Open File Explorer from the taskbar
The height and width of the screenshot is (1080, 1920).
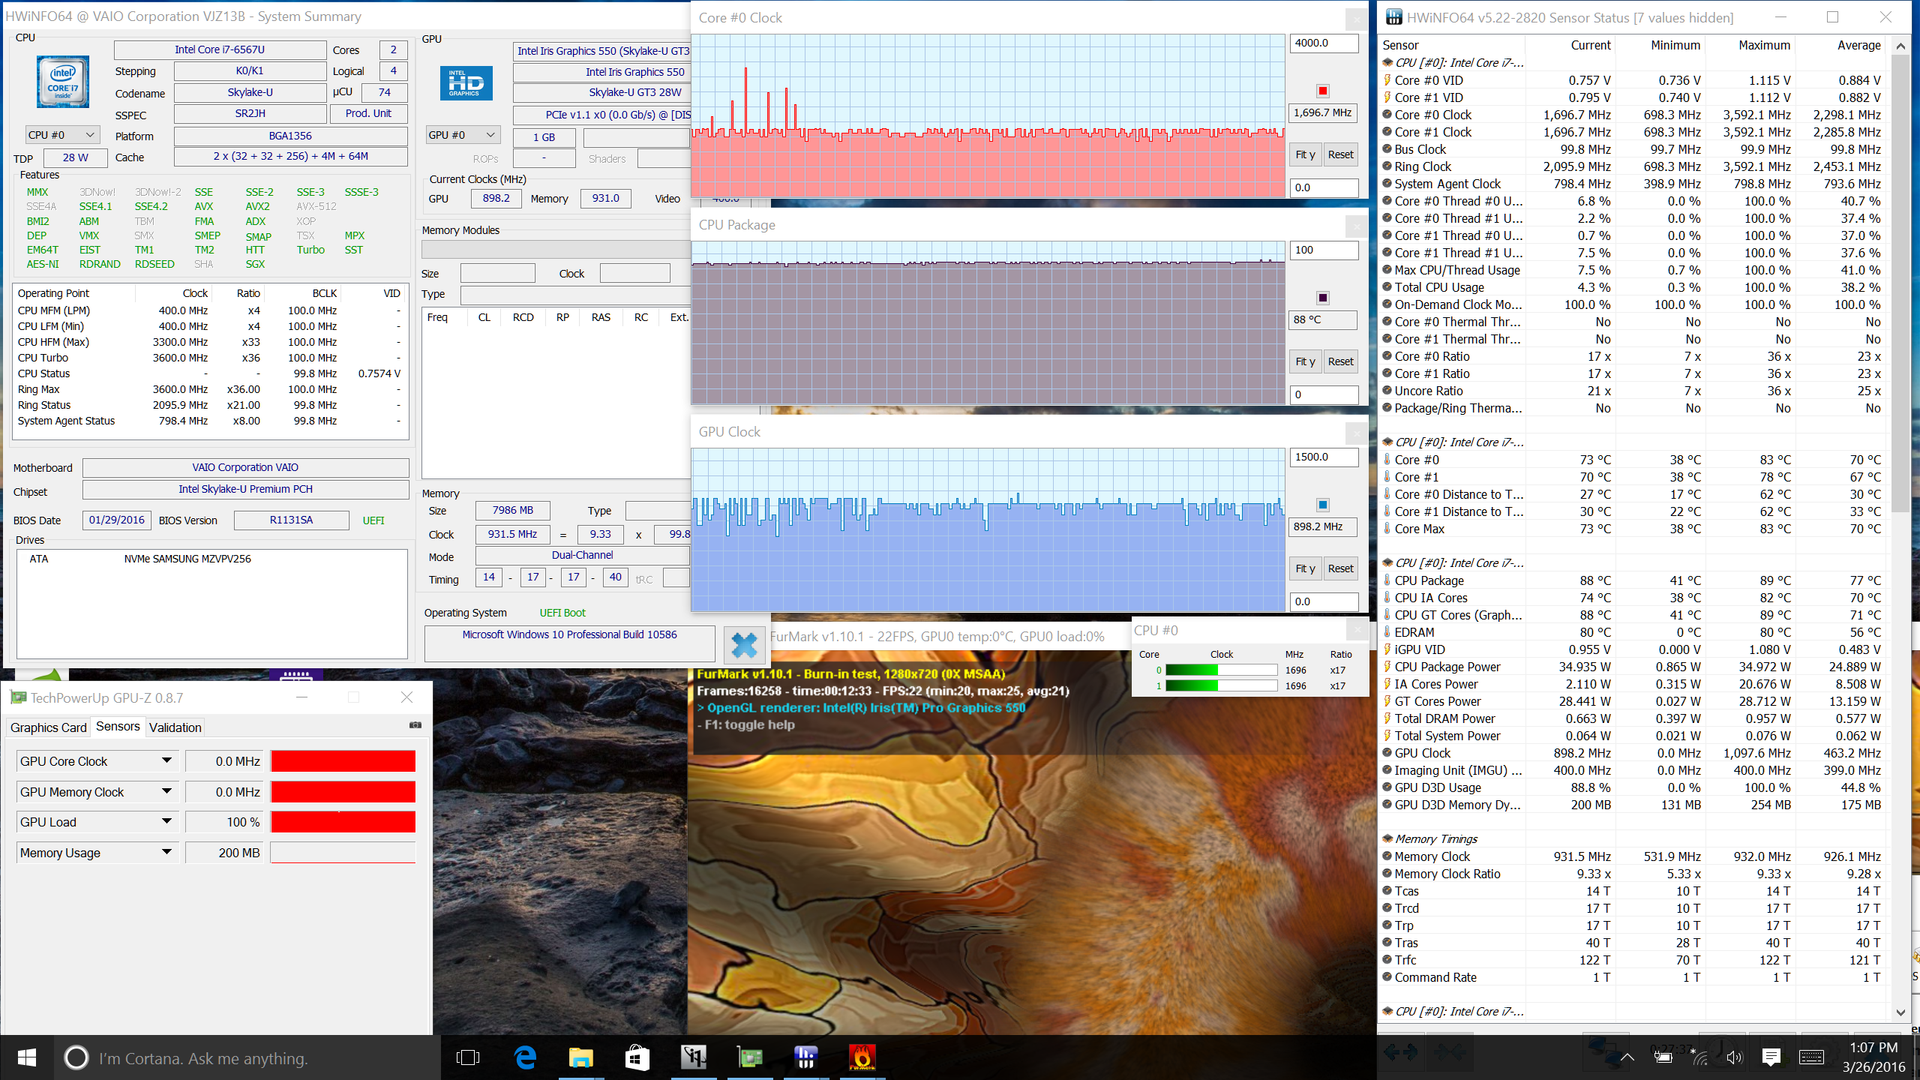[581, 1058]
